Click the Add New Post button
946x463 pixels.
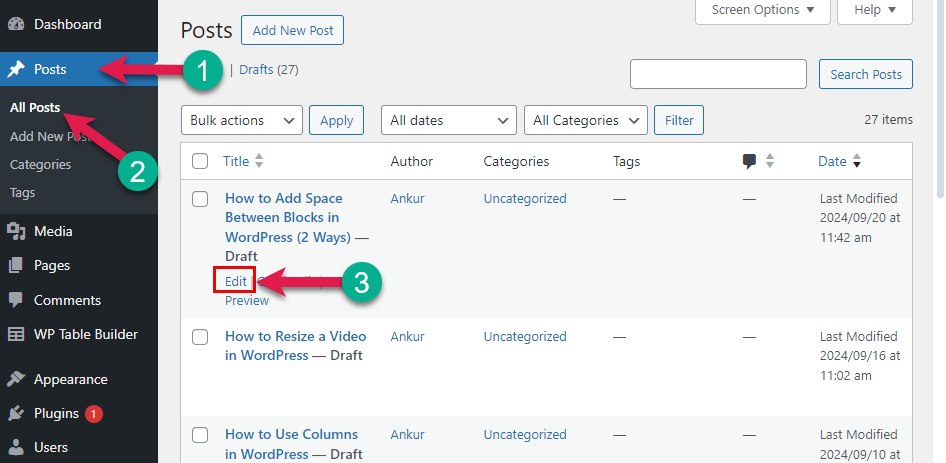(x=293, y=30)
